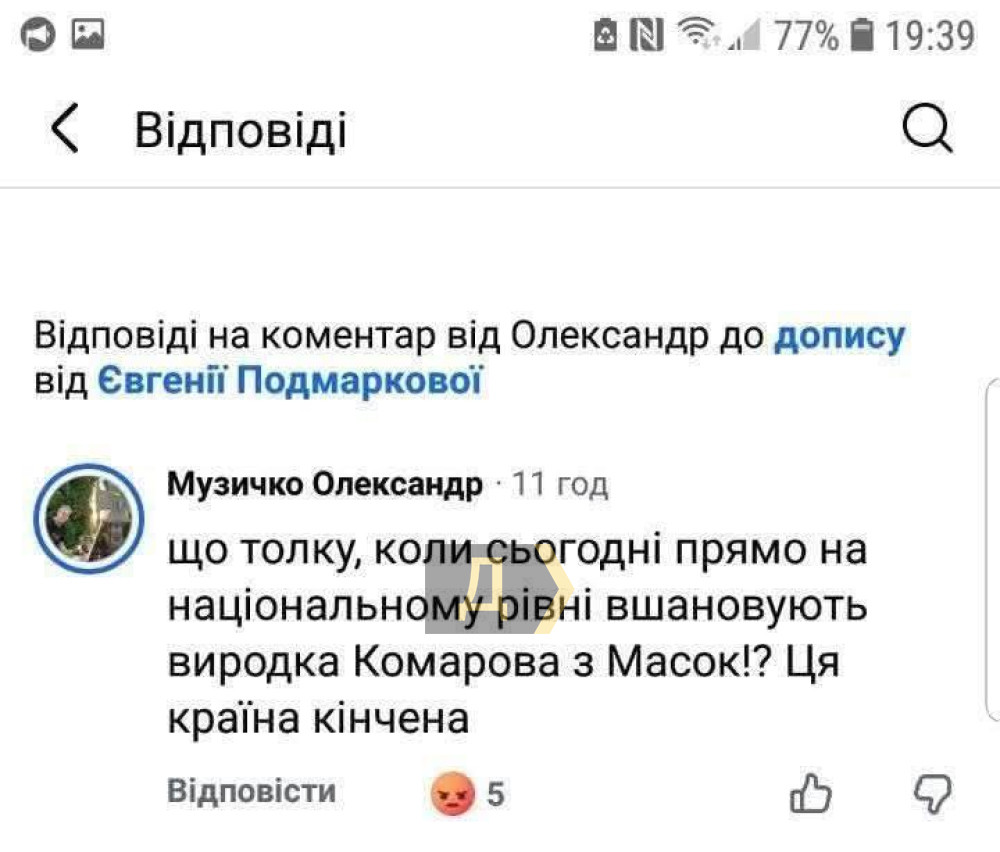Tap the battery icon in status bar
The image size is (1000, 852).
[860, 37]
